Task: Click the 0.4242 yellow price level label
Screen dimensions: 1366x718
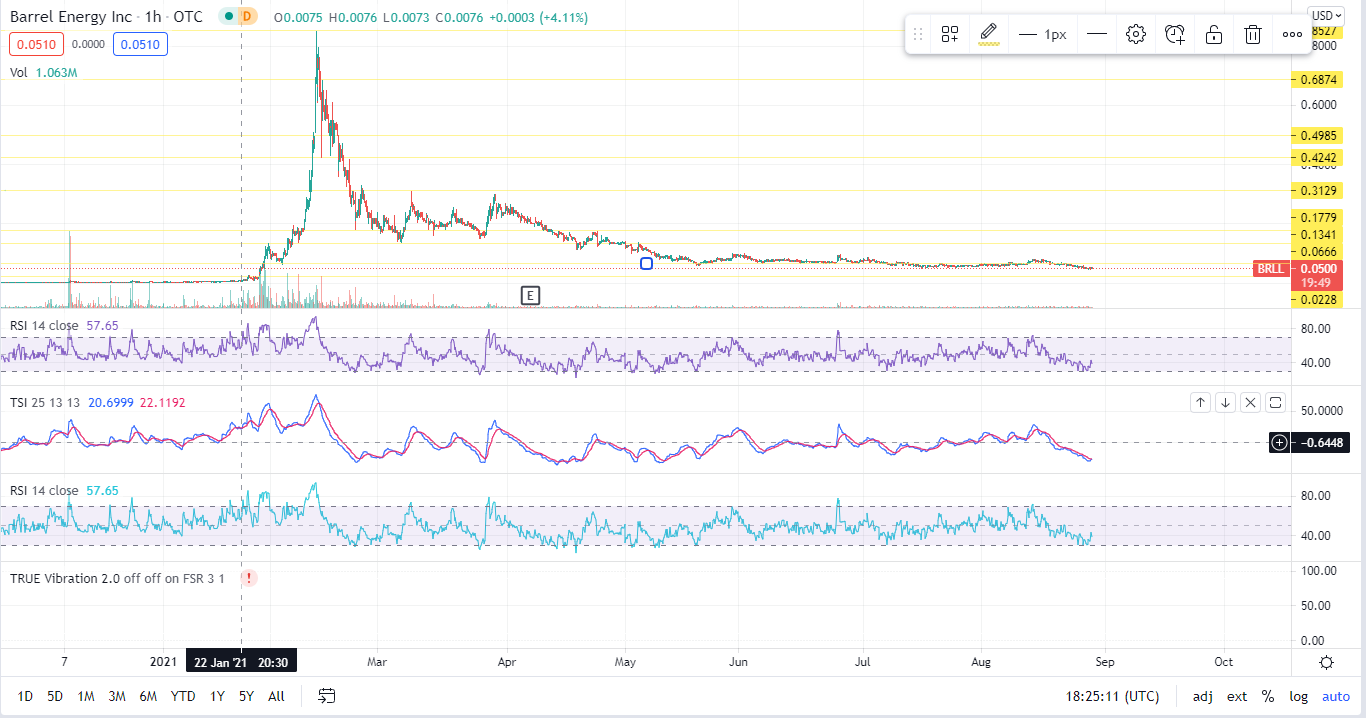Action: pos(1317,157)
